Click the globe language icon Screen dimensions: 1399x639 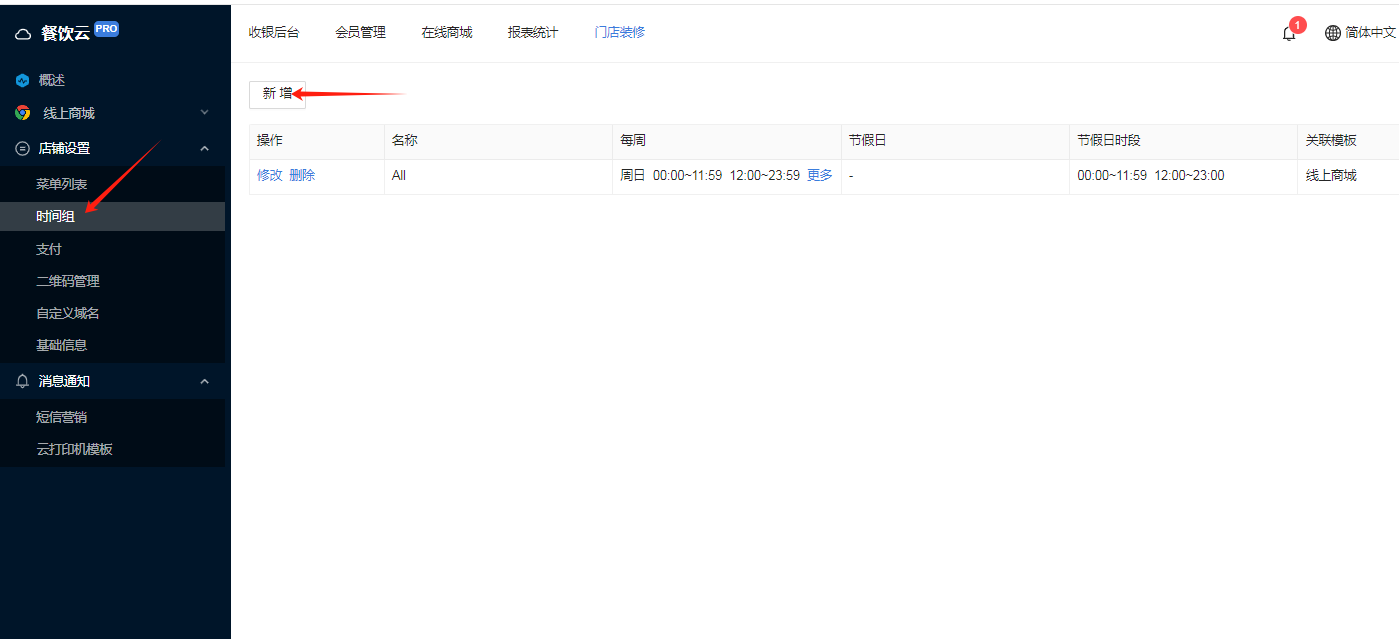click(x=1332, y=33)
